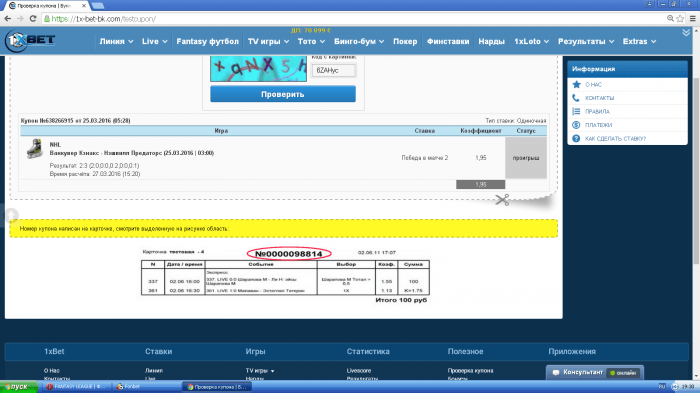Open the Fantasy футбол menu item

tap(208, 41)
